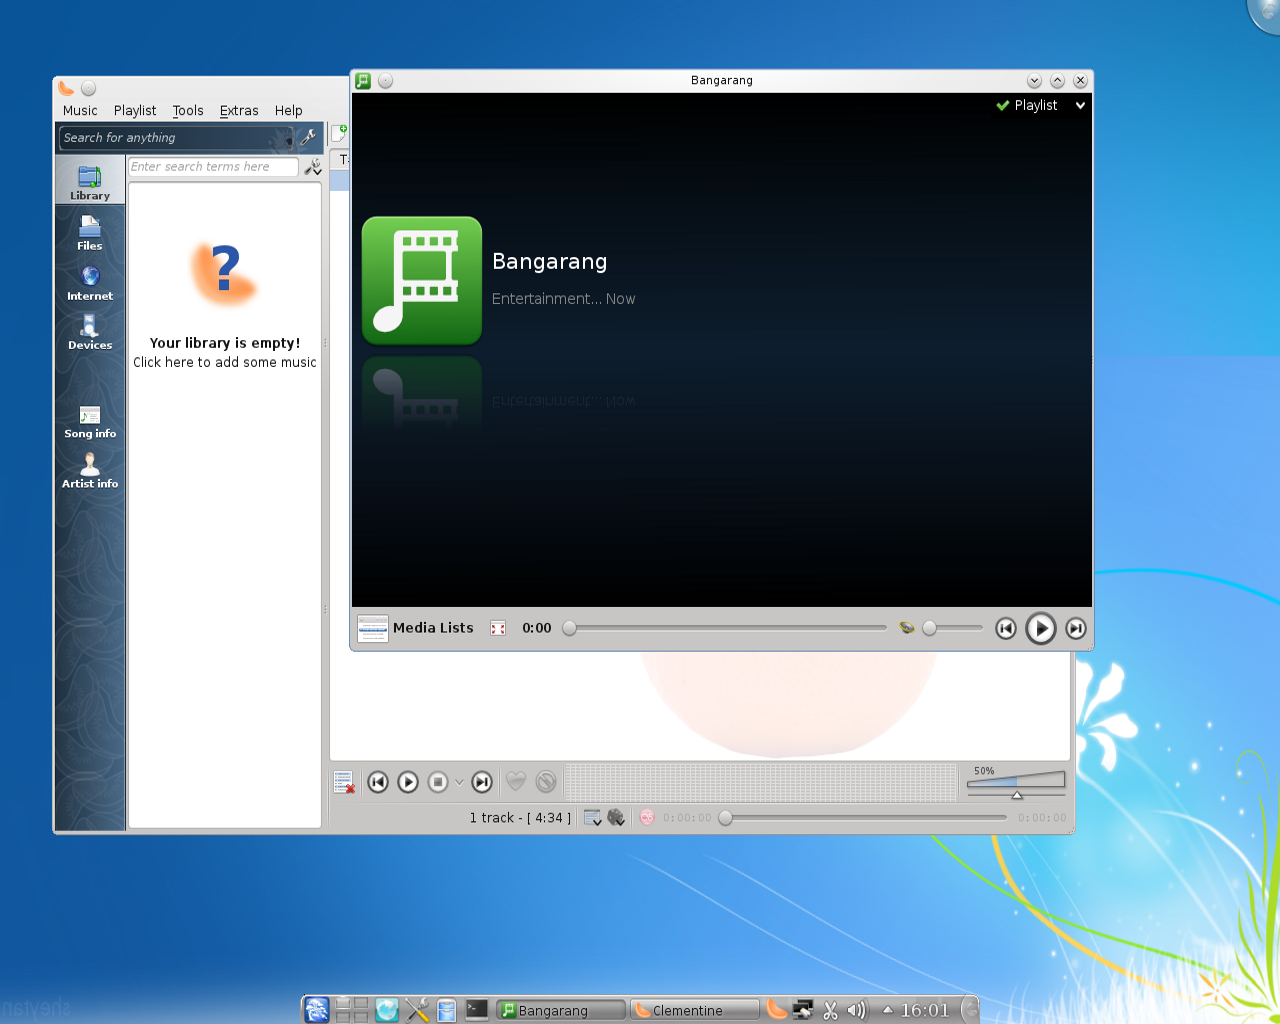Open Artist info tab in Clementine
Viewport: 1280px width, 1024px height.
90,470
